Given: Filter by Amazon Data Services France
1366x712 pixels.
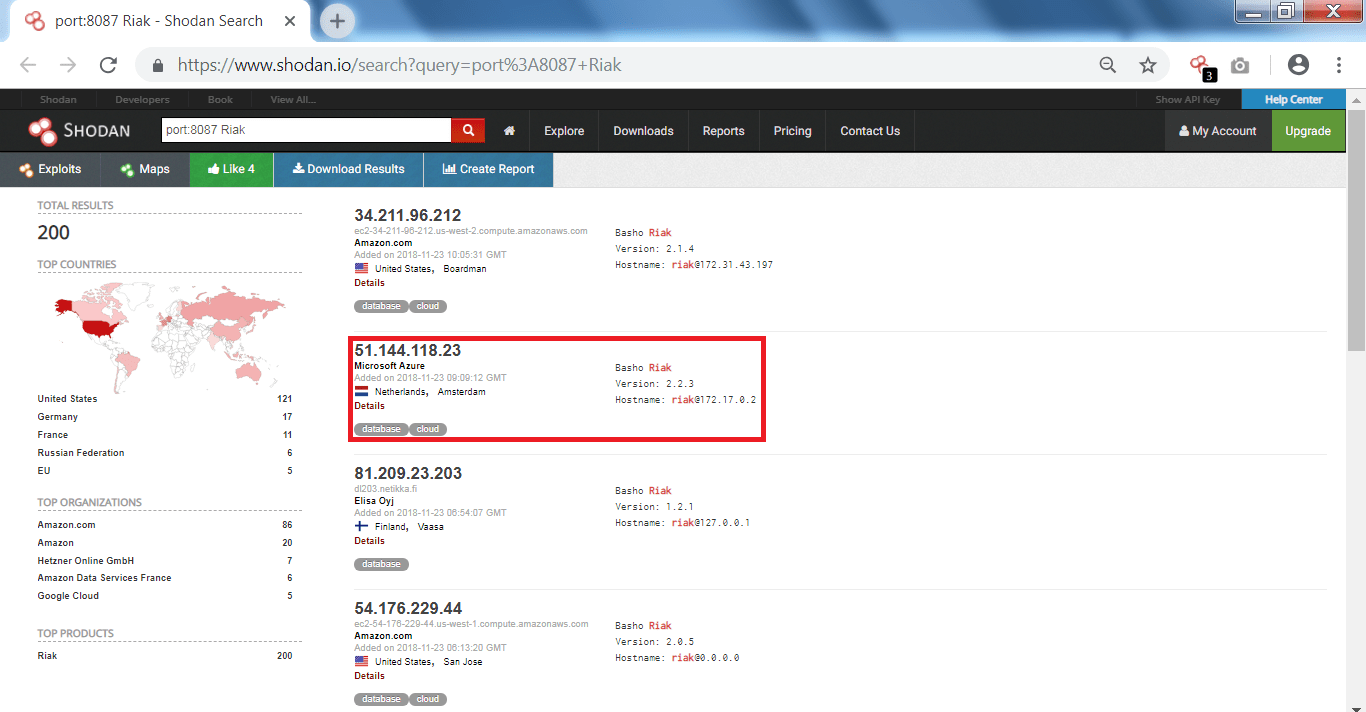Looking at the screenshot, I should click(x=104, y=578).
